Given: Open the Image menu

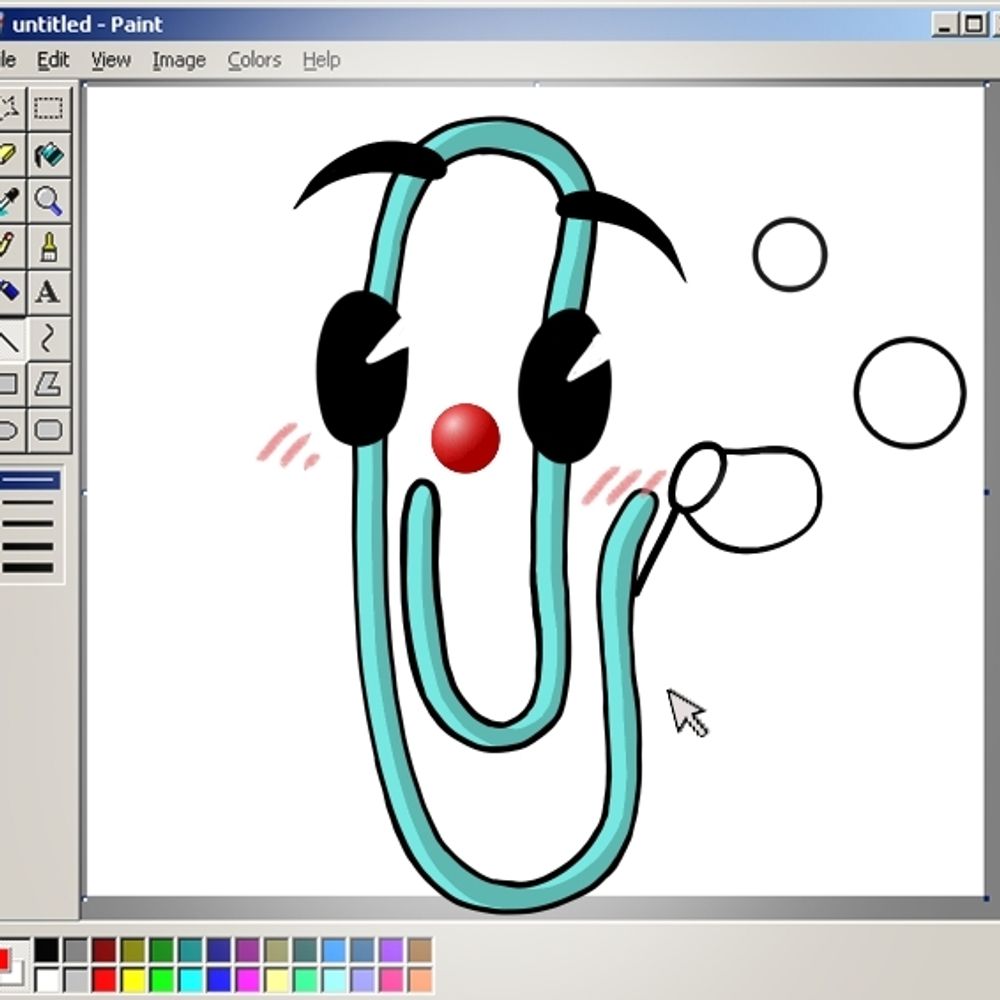Looking at the screenshot, I should [x=179, y=60].
